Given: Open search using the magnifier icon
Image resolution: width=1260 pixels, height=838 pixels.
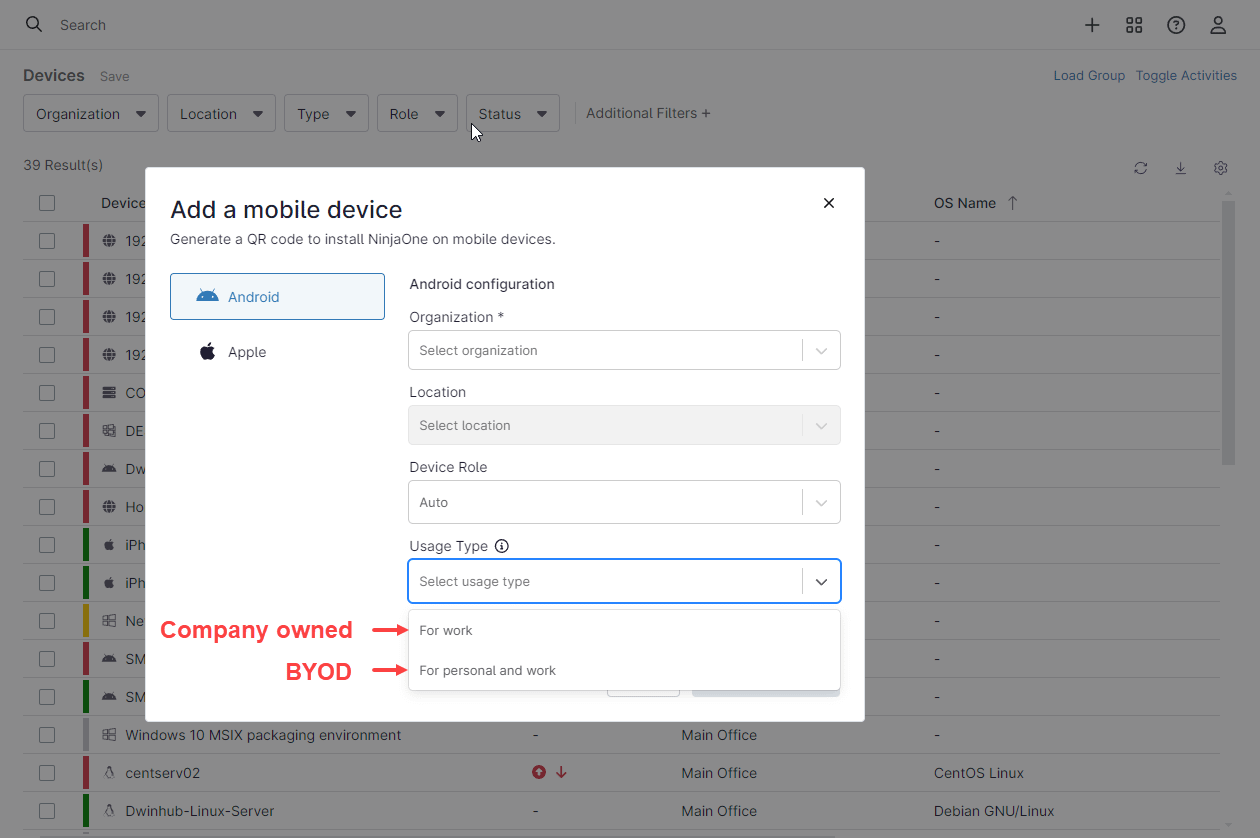Looking at the screenshot, I should [33, 24].
